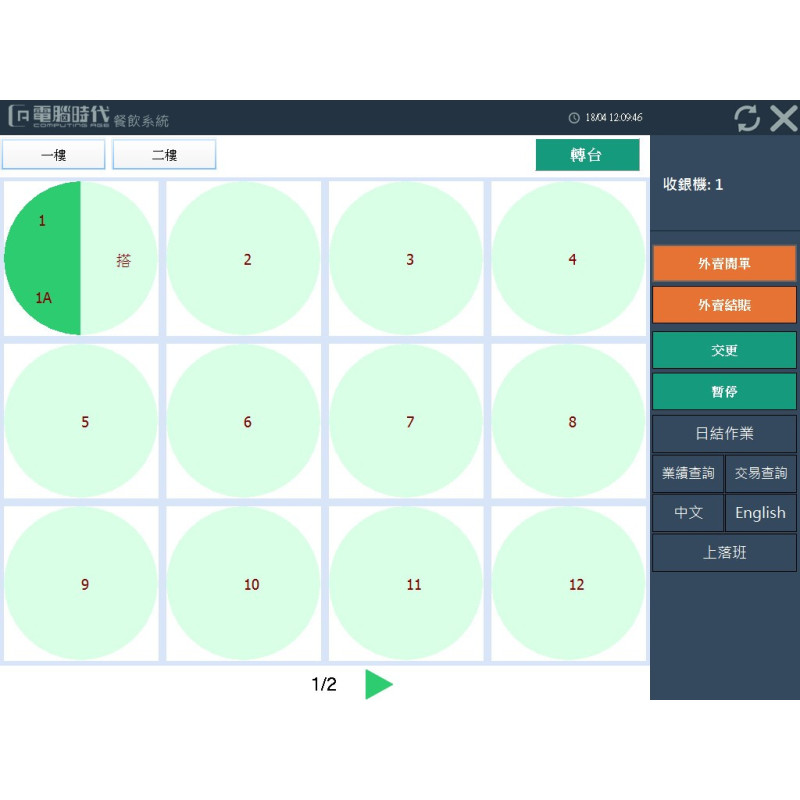Toggle the 暫停 pause button
800x800 pixels.
tap(724, 392)
